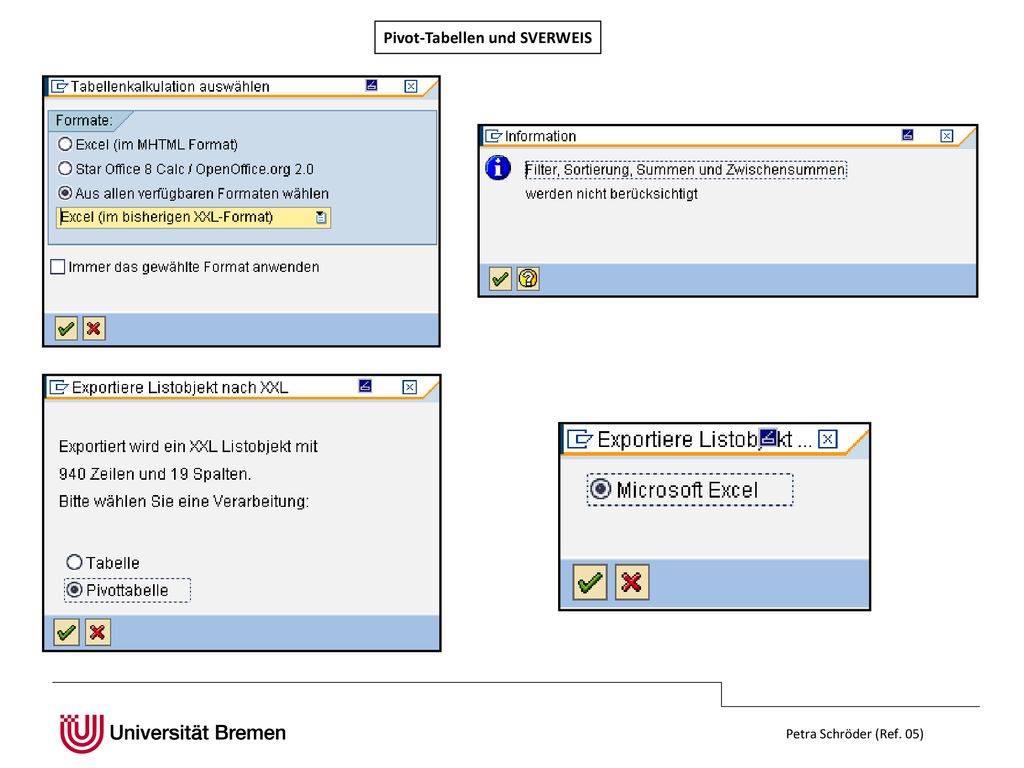Viewport: 1024px width, 768px height.
Task: Close Exportiere Listobjekt nach XXL dialog
Action: click(409, 387)
